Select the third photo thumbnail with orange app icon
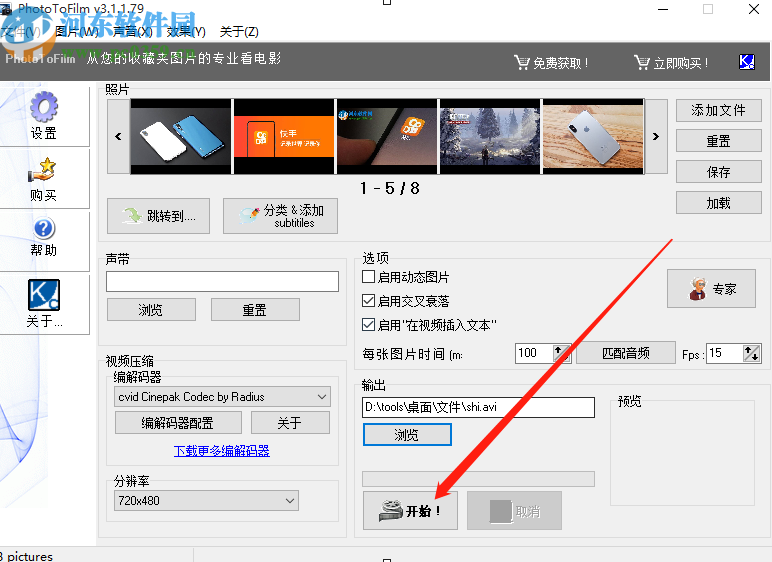 [x=387, y=136]
